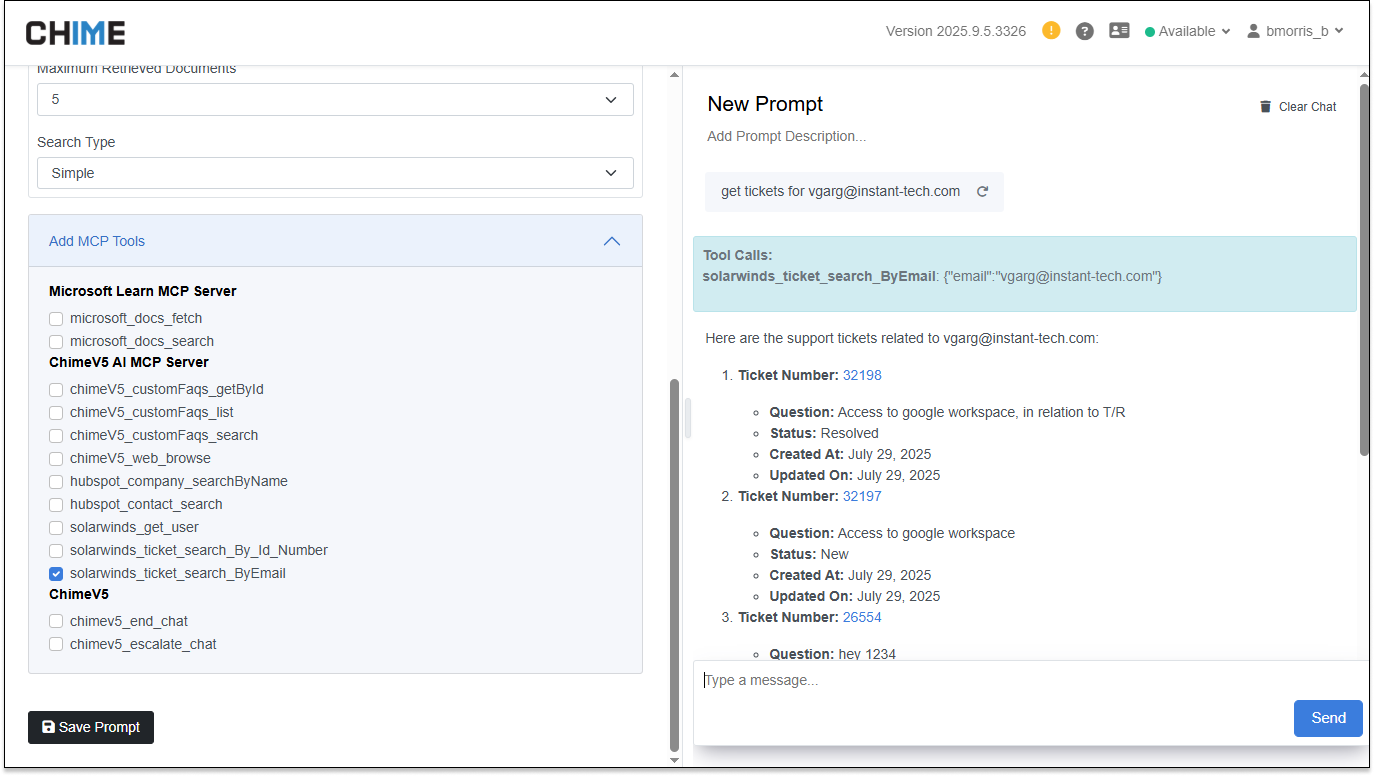The height and width of the screenshot is (776, 1374).
Task: Click the Add Prompt Description field
Action: pyautogui.click(x=786, y=136)
